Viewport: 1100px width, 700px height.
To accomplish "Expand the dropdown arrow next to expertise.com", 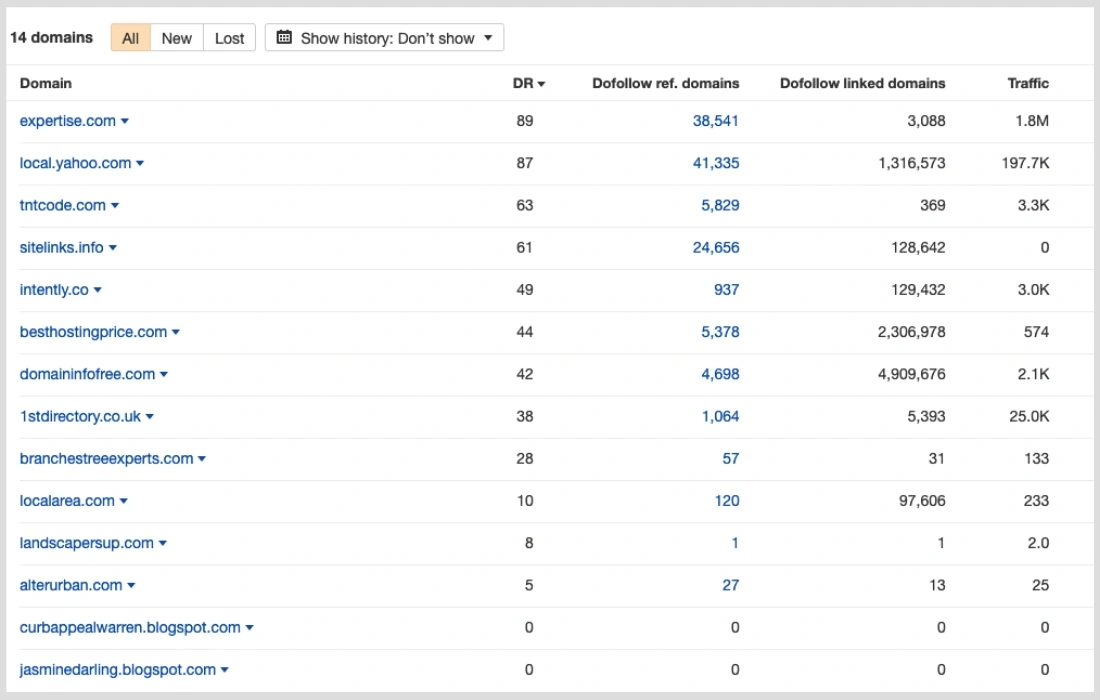I will (125, 121).
